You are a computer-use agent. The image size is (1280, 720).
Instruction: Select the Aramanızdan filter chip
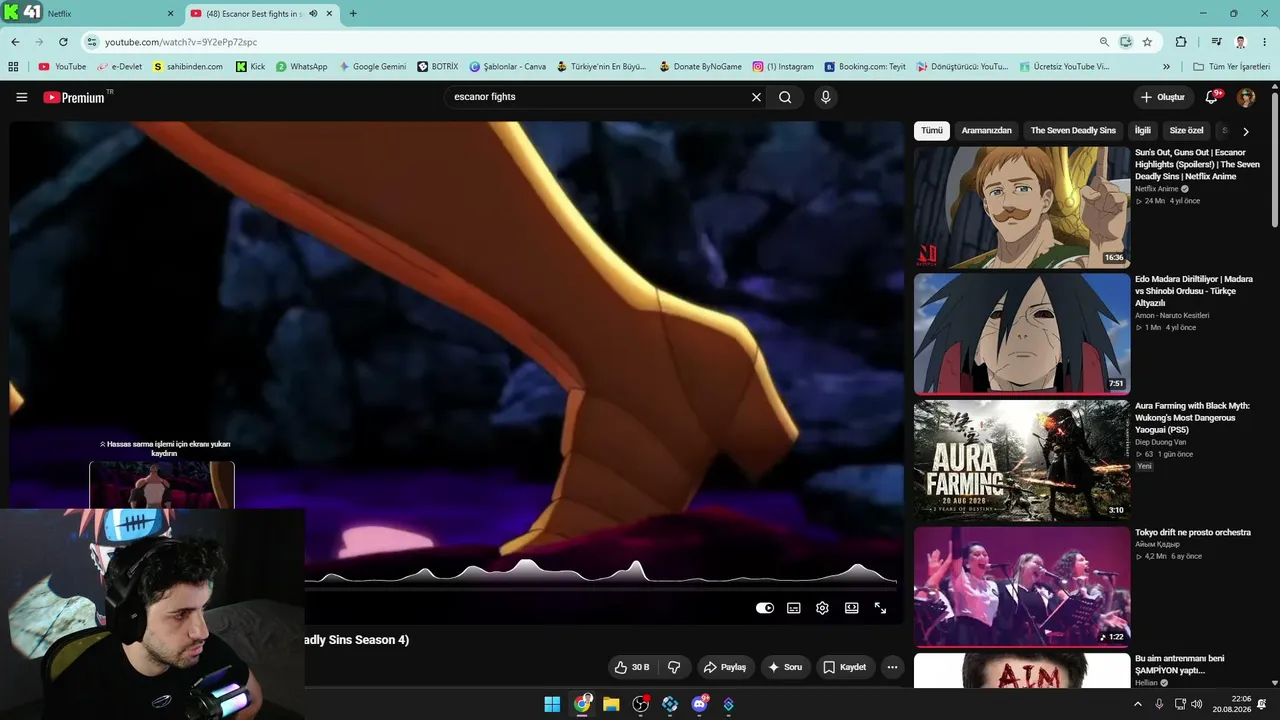pos(986,131)
